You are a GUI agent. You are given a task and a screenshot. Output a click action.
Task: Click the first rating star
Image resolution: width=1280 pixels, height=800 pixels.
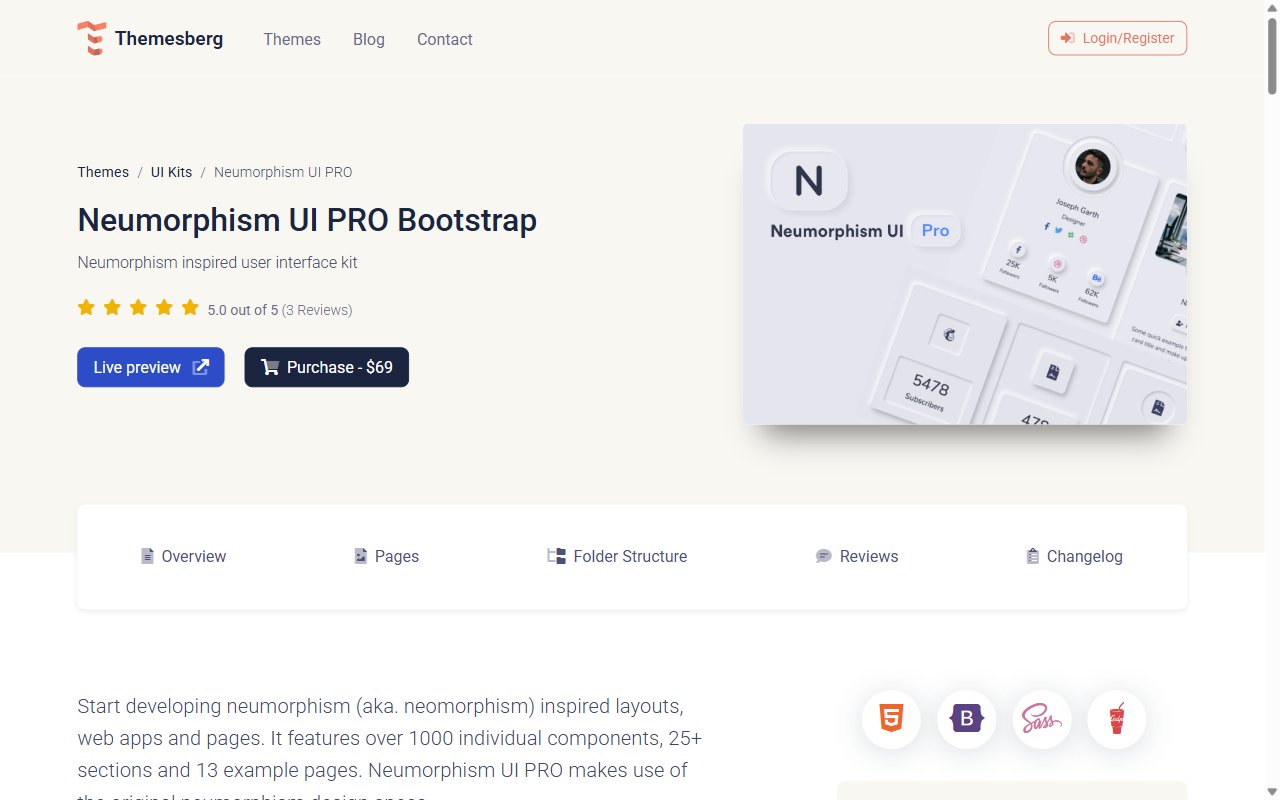pos(86,307)
